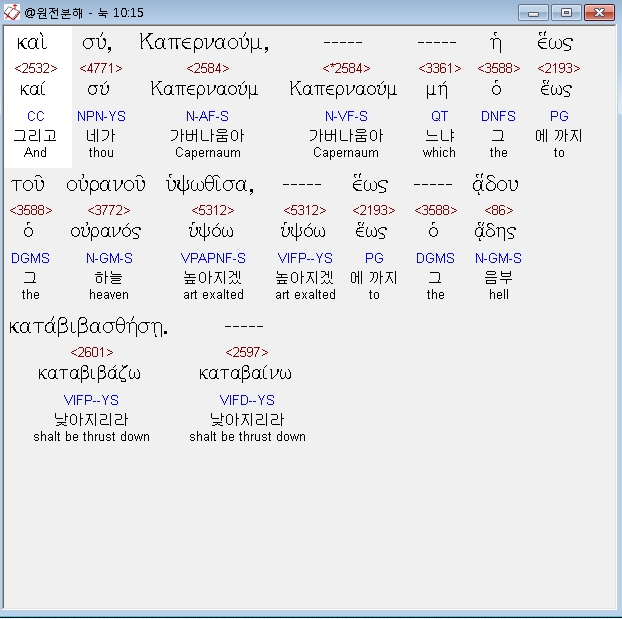Click the lemma ᾅδης
622x619 pixels.
pos(495,231)
